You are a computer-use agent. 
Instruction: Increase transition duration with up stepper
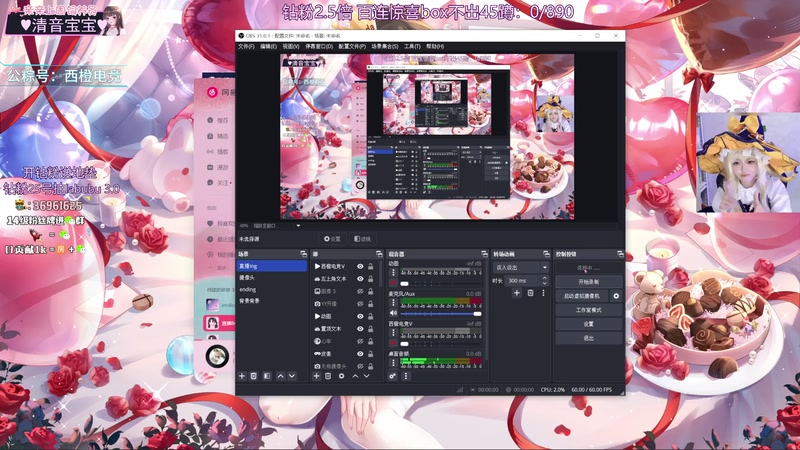(x=544, y=278)
